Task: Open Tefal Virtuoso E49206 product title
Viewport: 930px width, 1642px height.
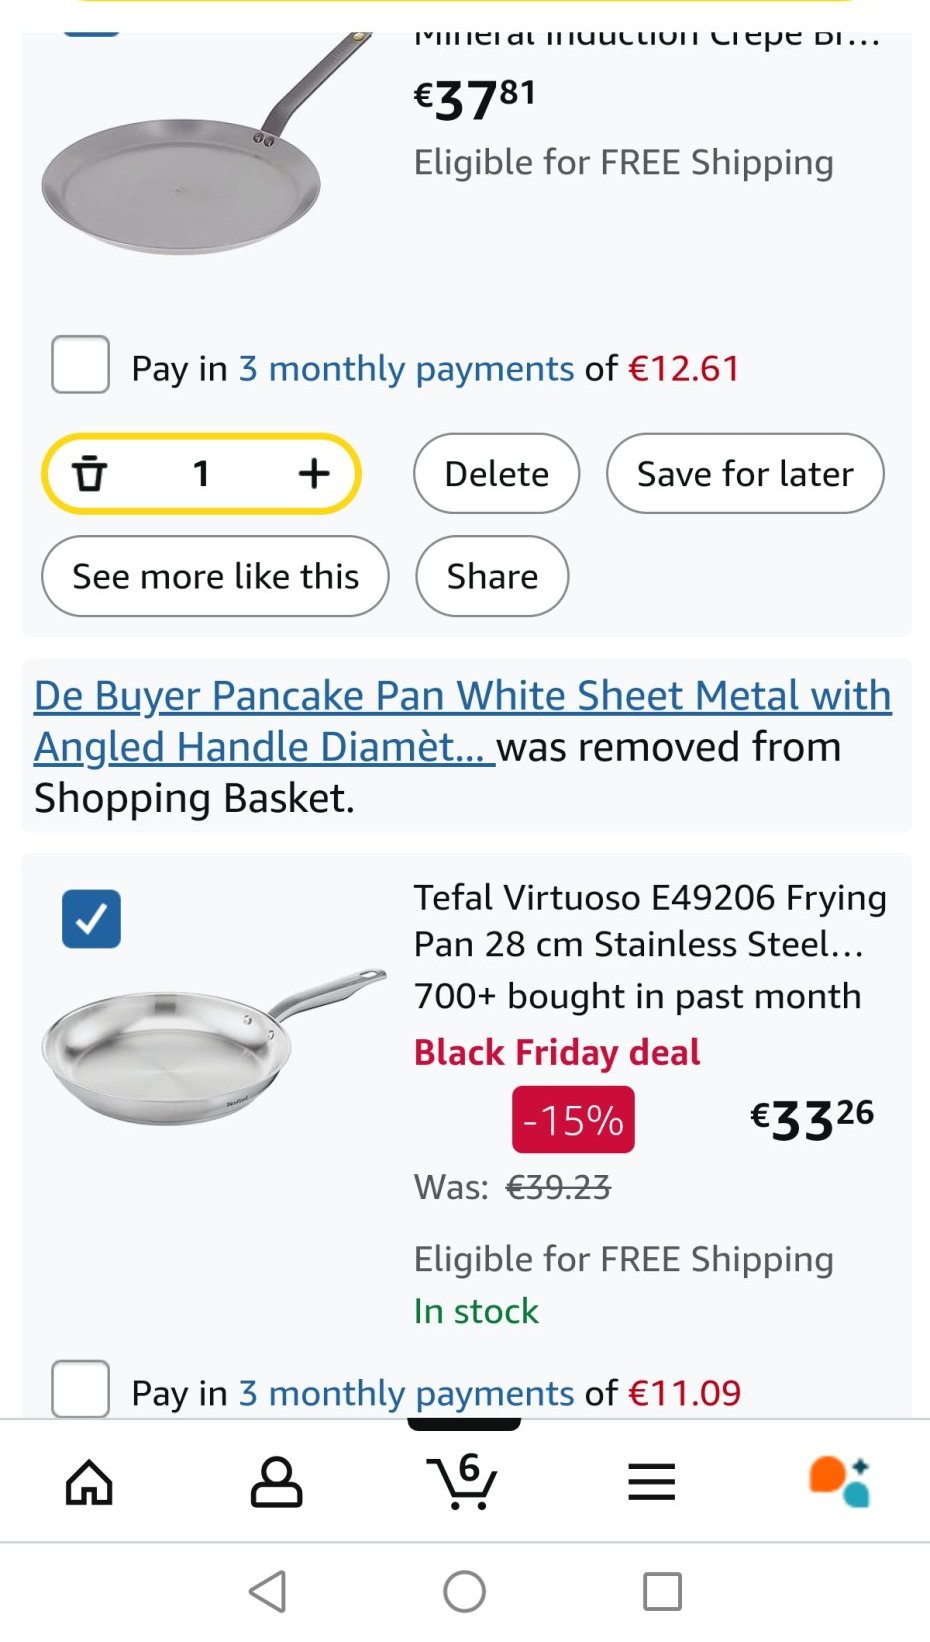Action: point(649,920)
